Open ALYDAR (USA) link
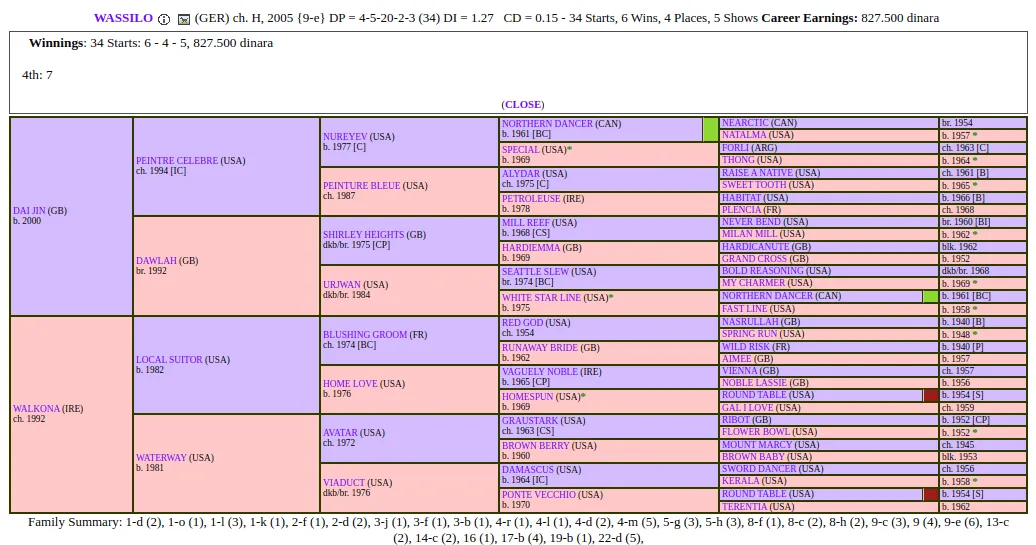 click(x=521, y=174)
